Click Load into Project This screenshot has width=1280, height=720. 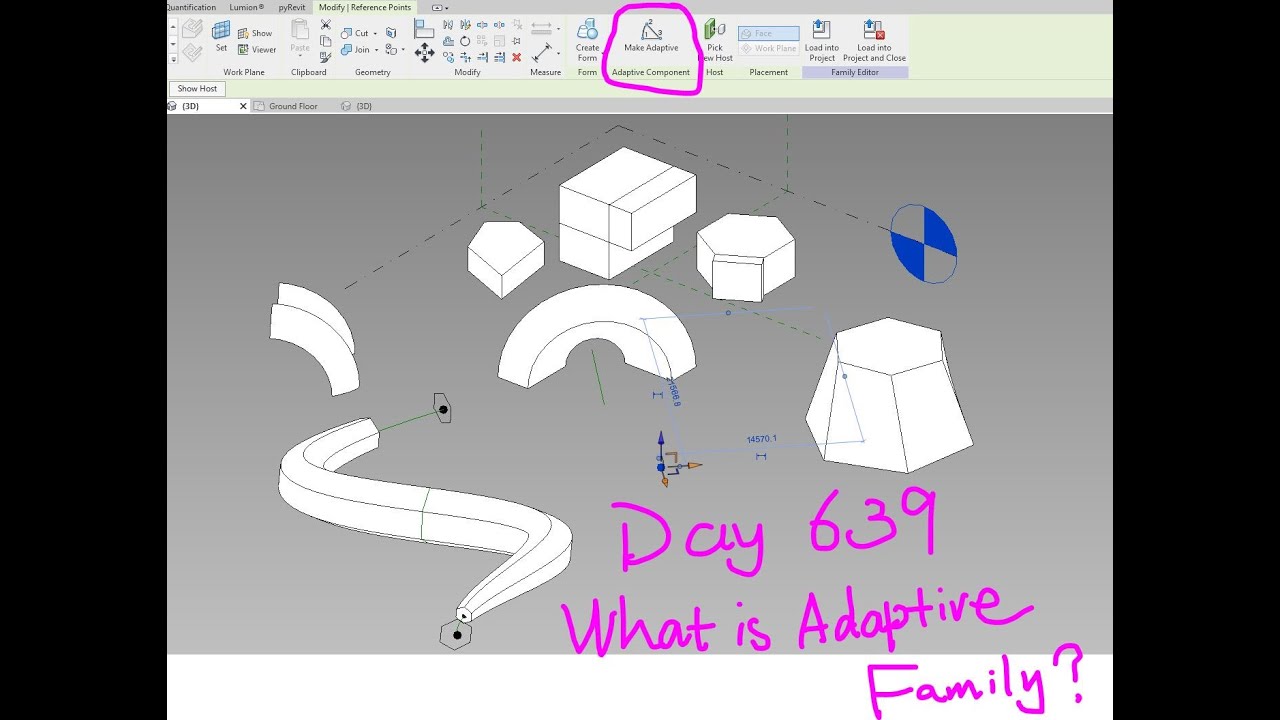822,40
